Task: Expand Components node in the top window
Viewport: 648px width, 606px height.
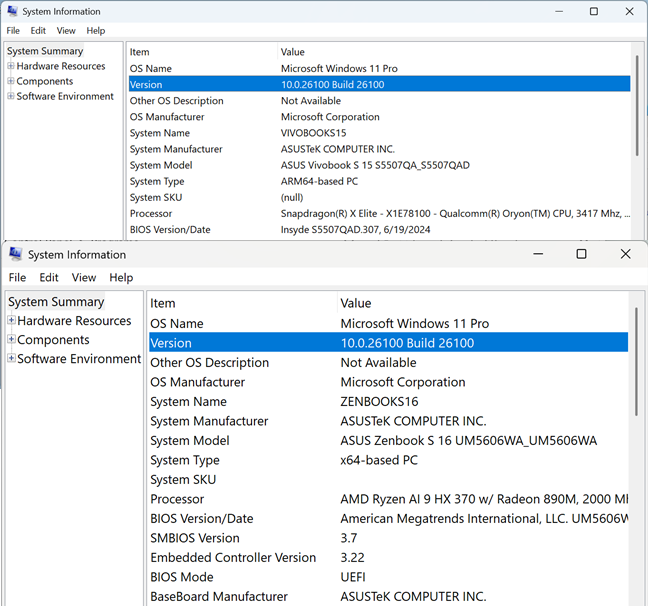Action: click(11, 81)
